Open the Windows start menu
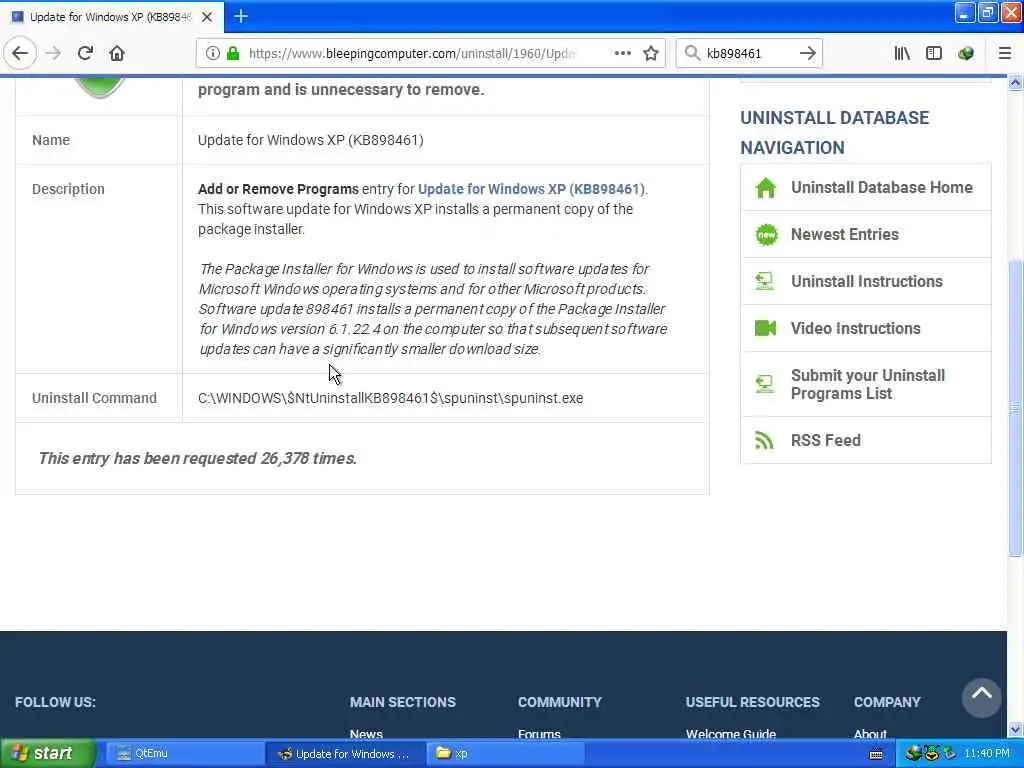1024x768 pixels. tap(48, 753)
